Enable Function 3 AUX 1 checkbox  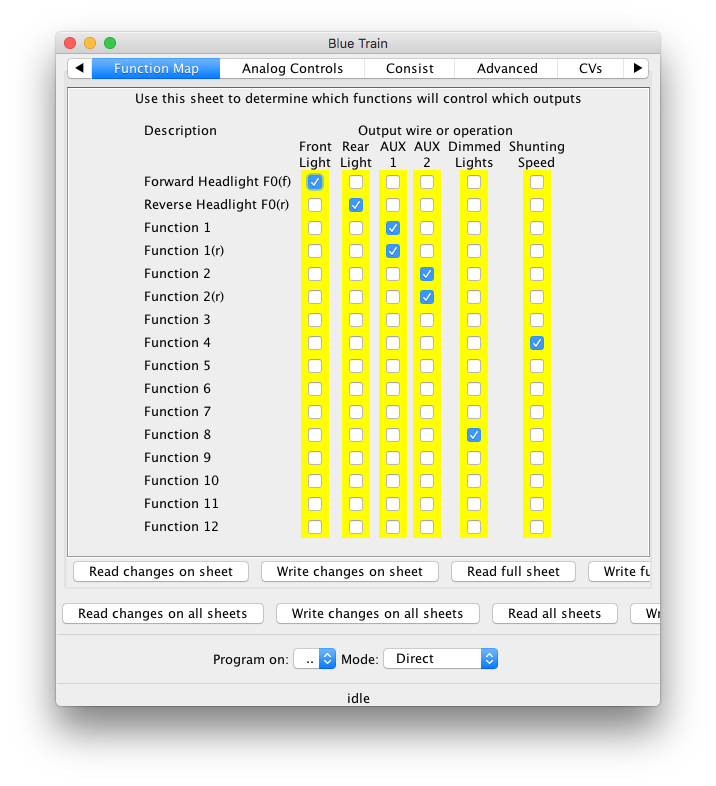(393, 320)
